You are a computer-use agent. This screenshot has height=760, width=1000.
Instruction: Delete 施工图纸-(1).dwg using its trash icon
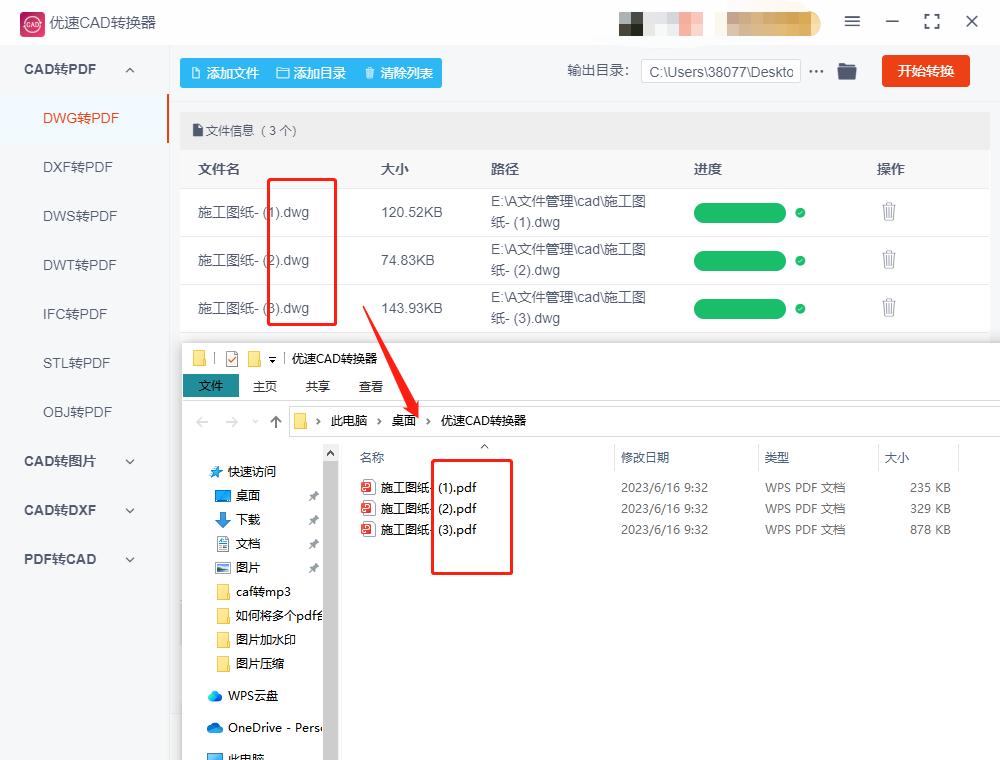pos(889,212)
